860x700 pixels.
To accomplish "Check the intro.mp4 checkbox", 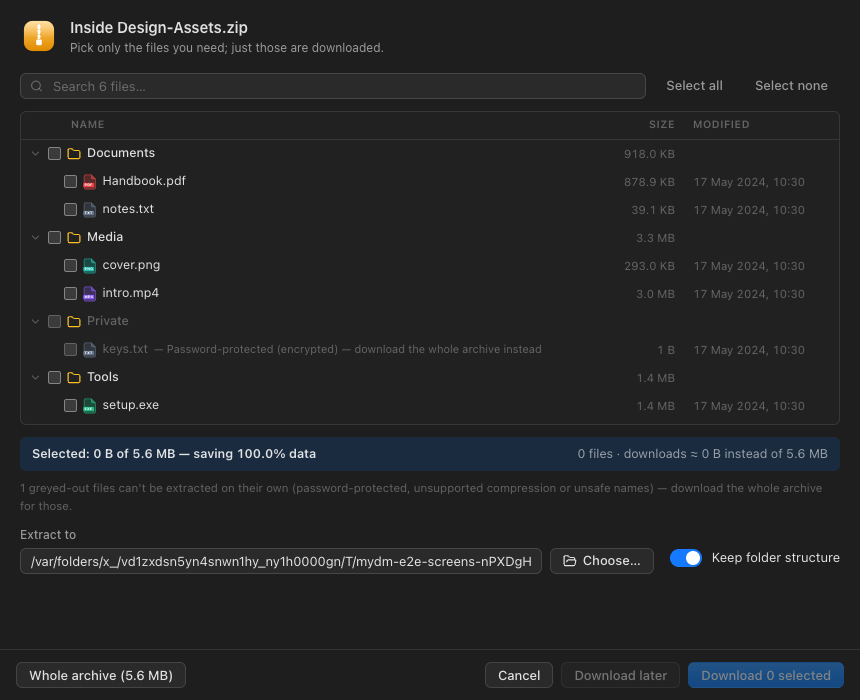I will (x=70, y=293).
